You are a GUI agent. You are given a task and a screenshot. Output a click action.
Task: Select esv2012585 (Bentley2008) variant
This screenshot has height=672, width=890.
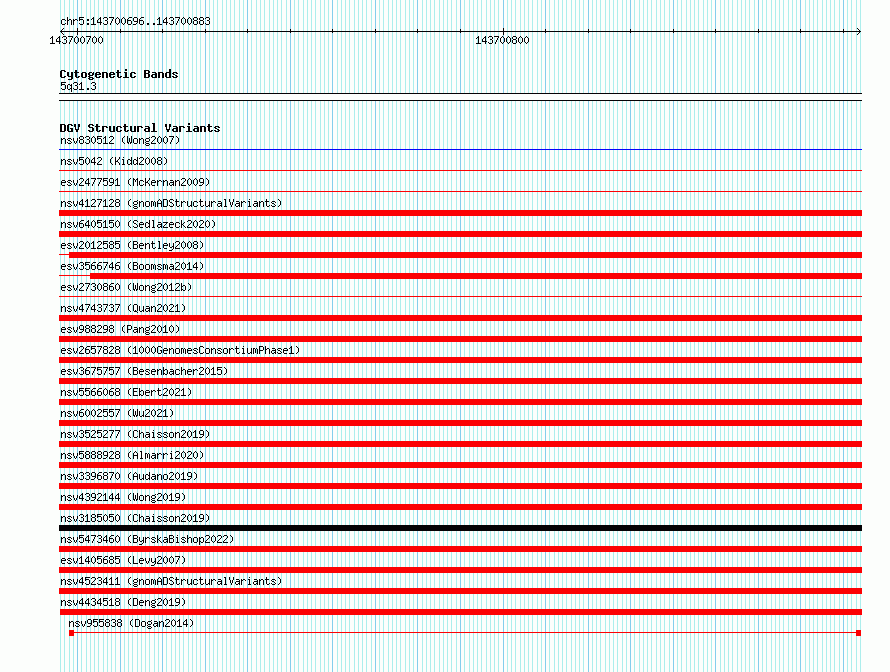pyautogui.click(x=132, y=245)
